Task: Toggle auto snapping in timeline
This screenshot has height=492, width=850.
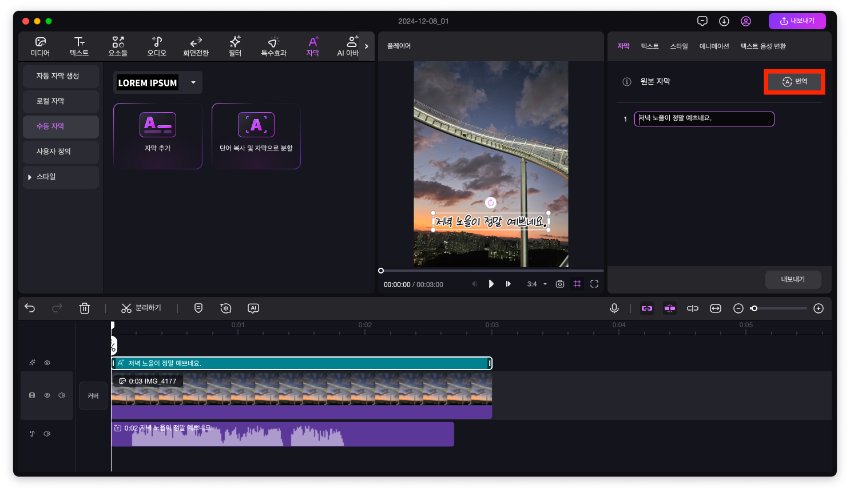Action: point(670,308)
